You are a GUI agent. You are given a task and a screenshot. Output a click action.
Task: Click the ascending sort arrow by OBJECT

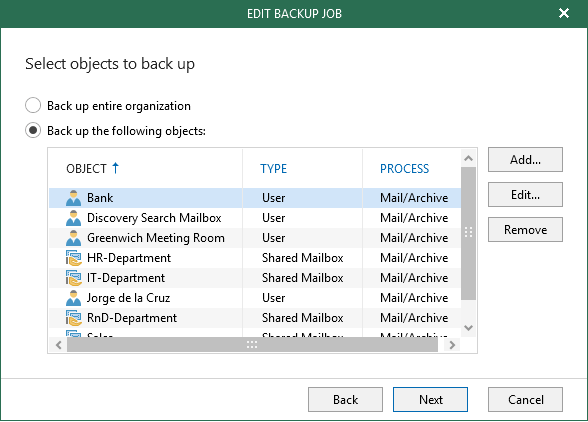pos(116,168)
